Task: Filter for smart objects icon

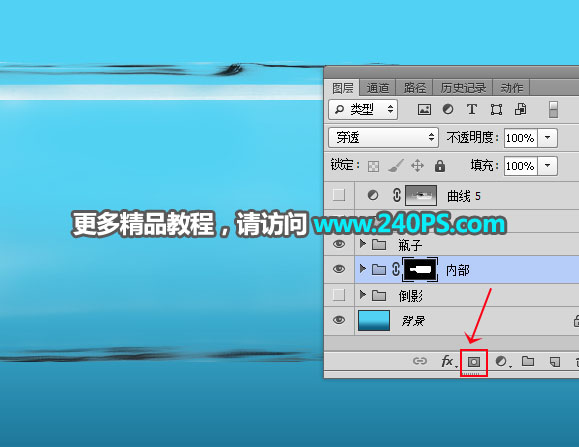Action: pos(520,109)
